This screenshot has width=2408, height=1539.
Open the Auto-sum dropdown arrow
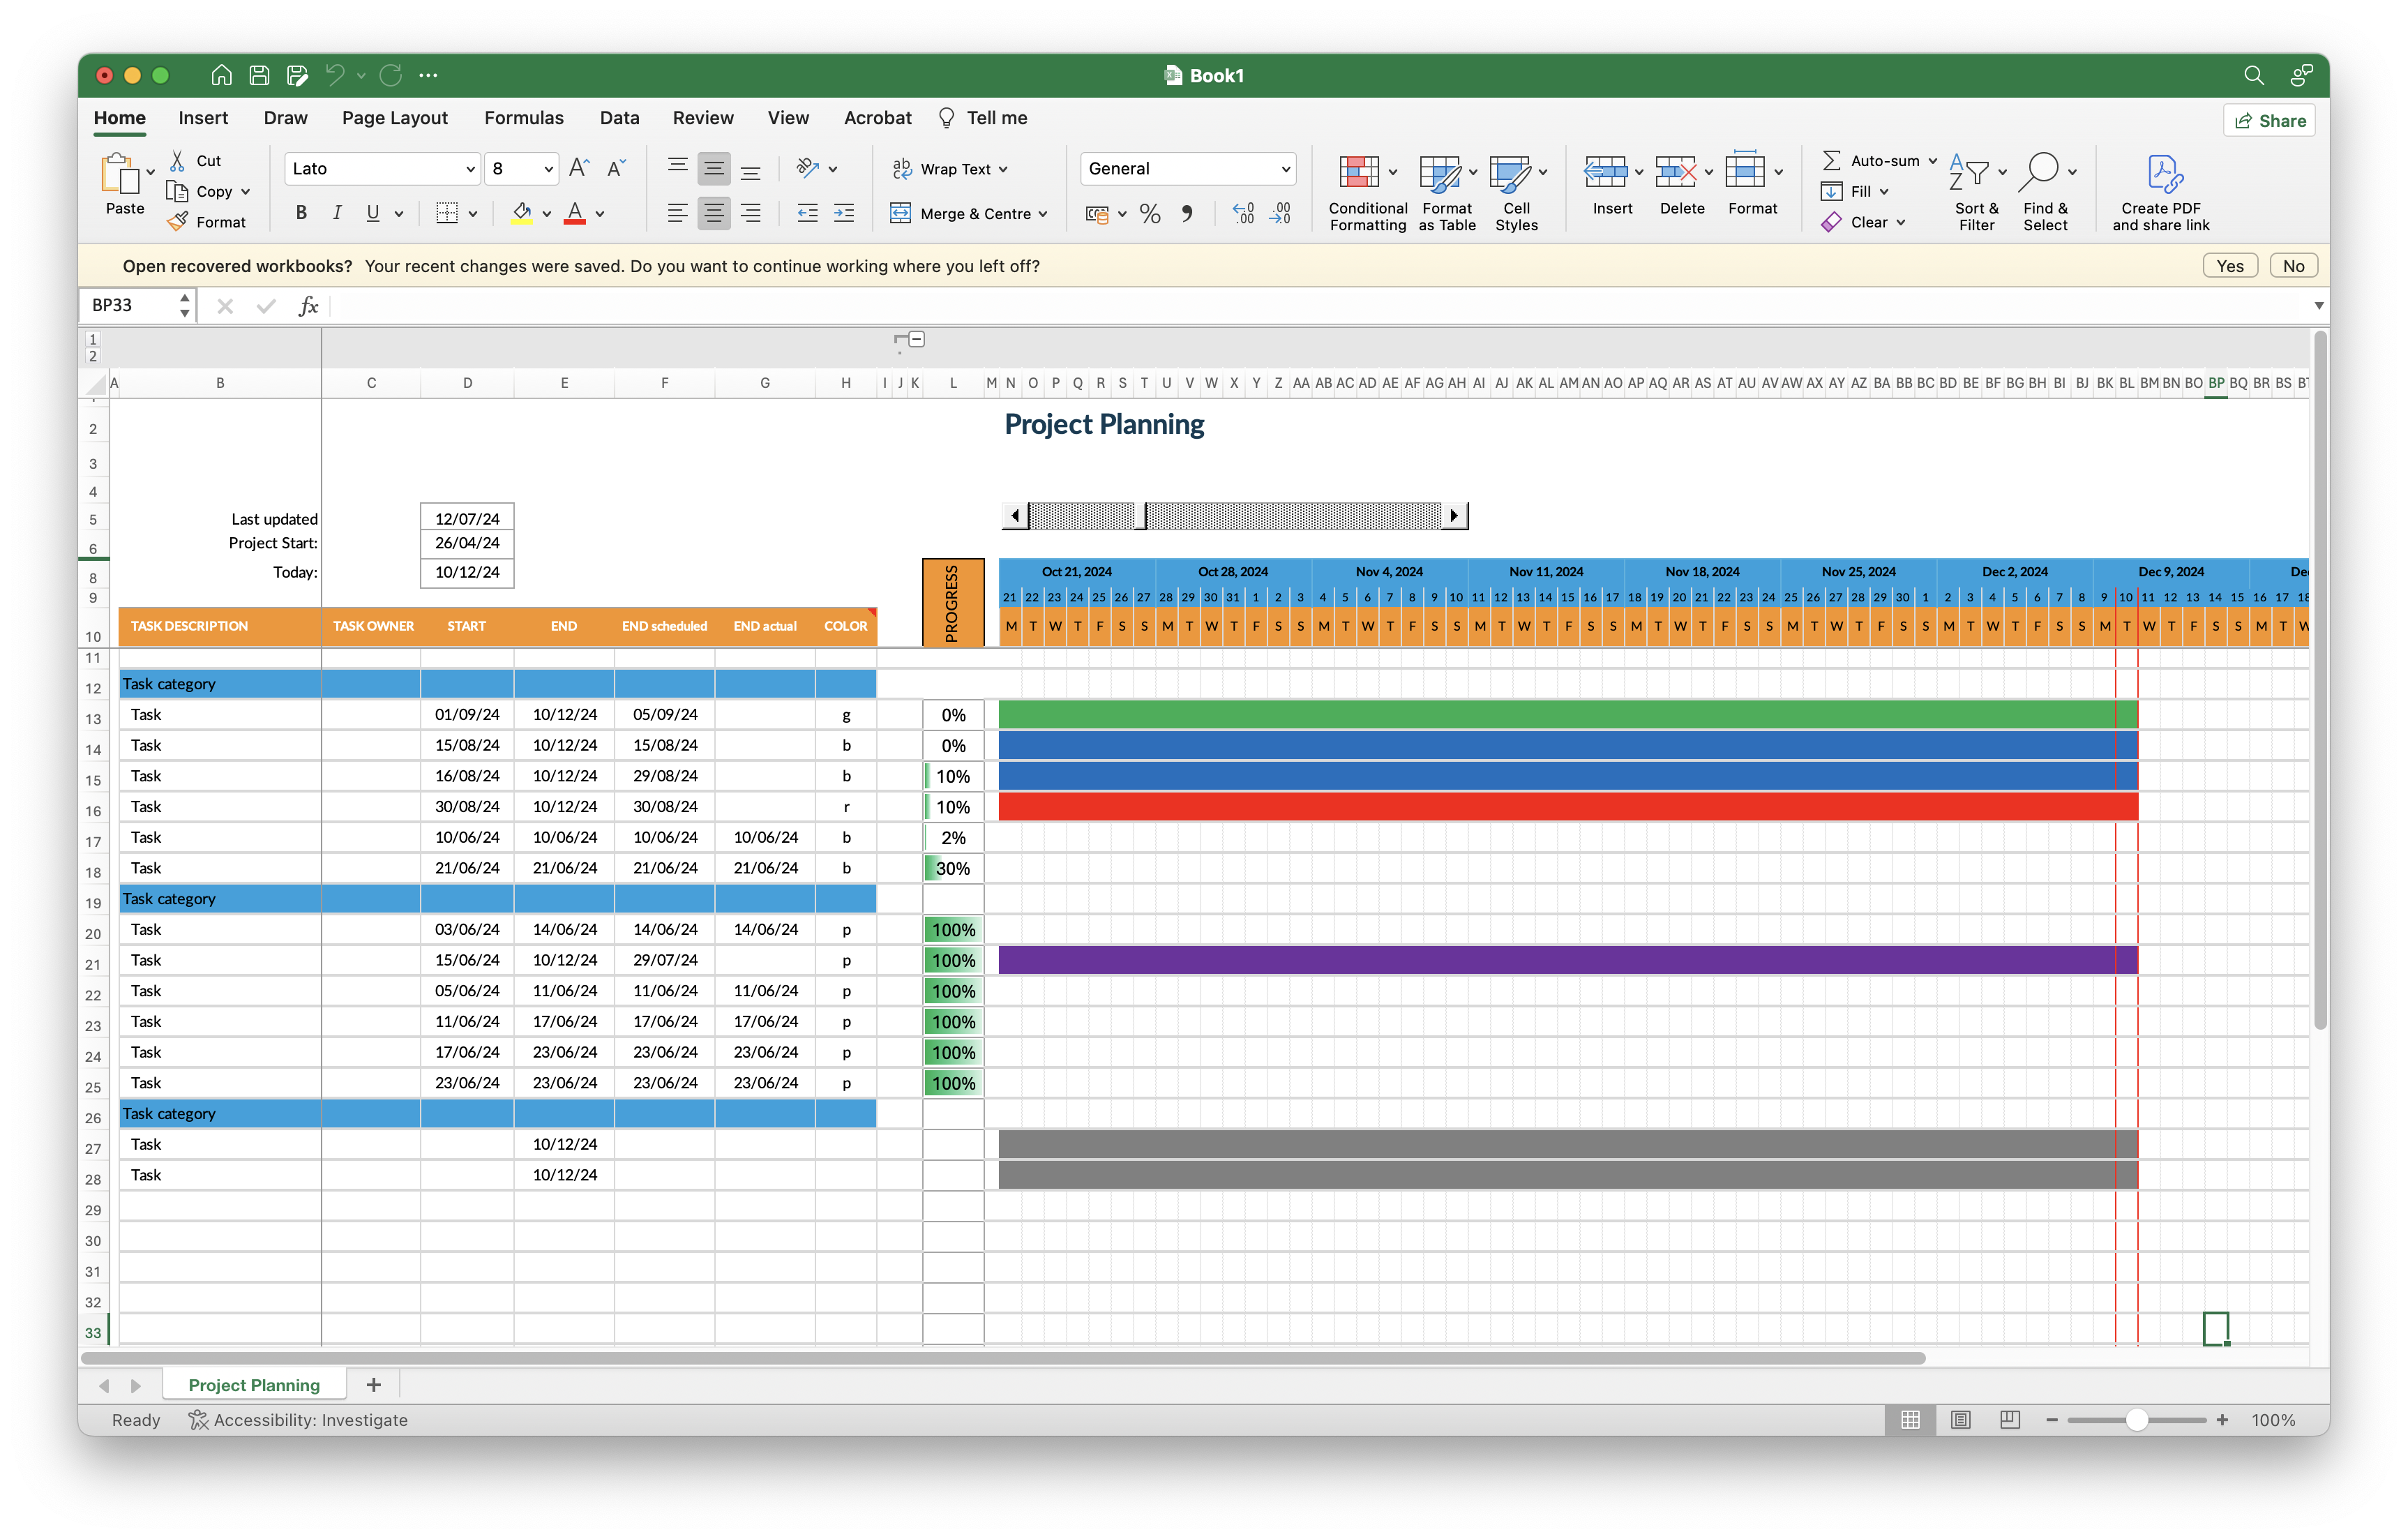pos(1932,161)
